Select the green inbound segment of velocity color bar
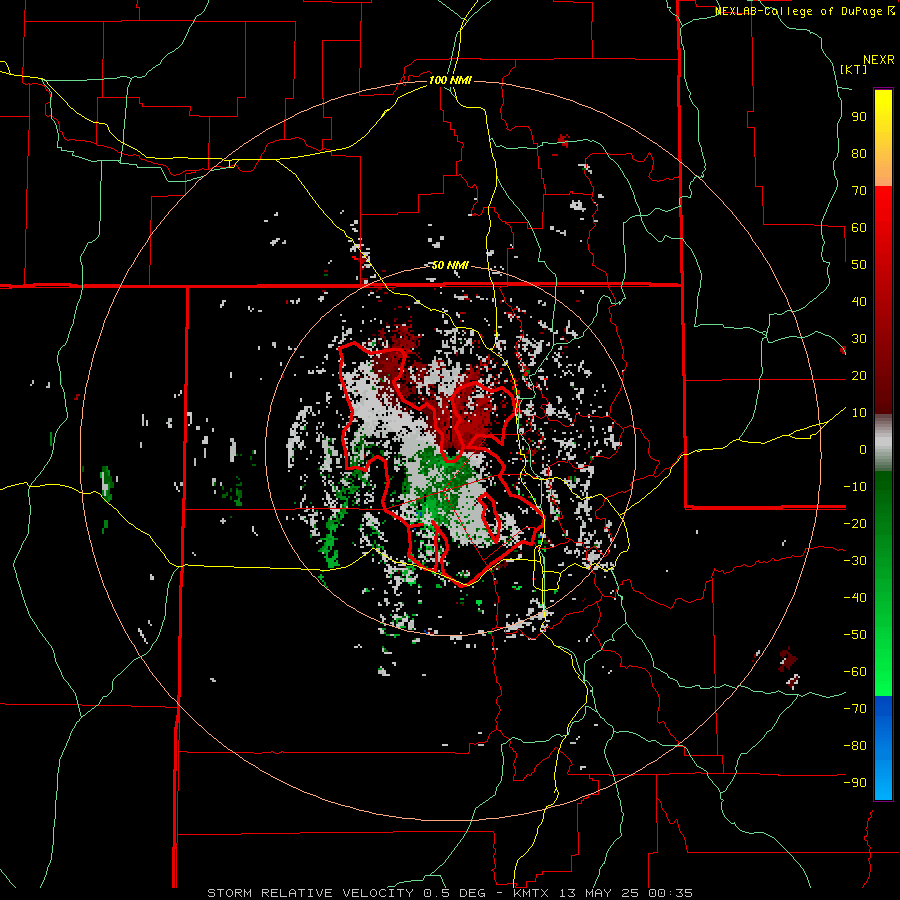Screen dimensions: 900x900 point(883,583)
